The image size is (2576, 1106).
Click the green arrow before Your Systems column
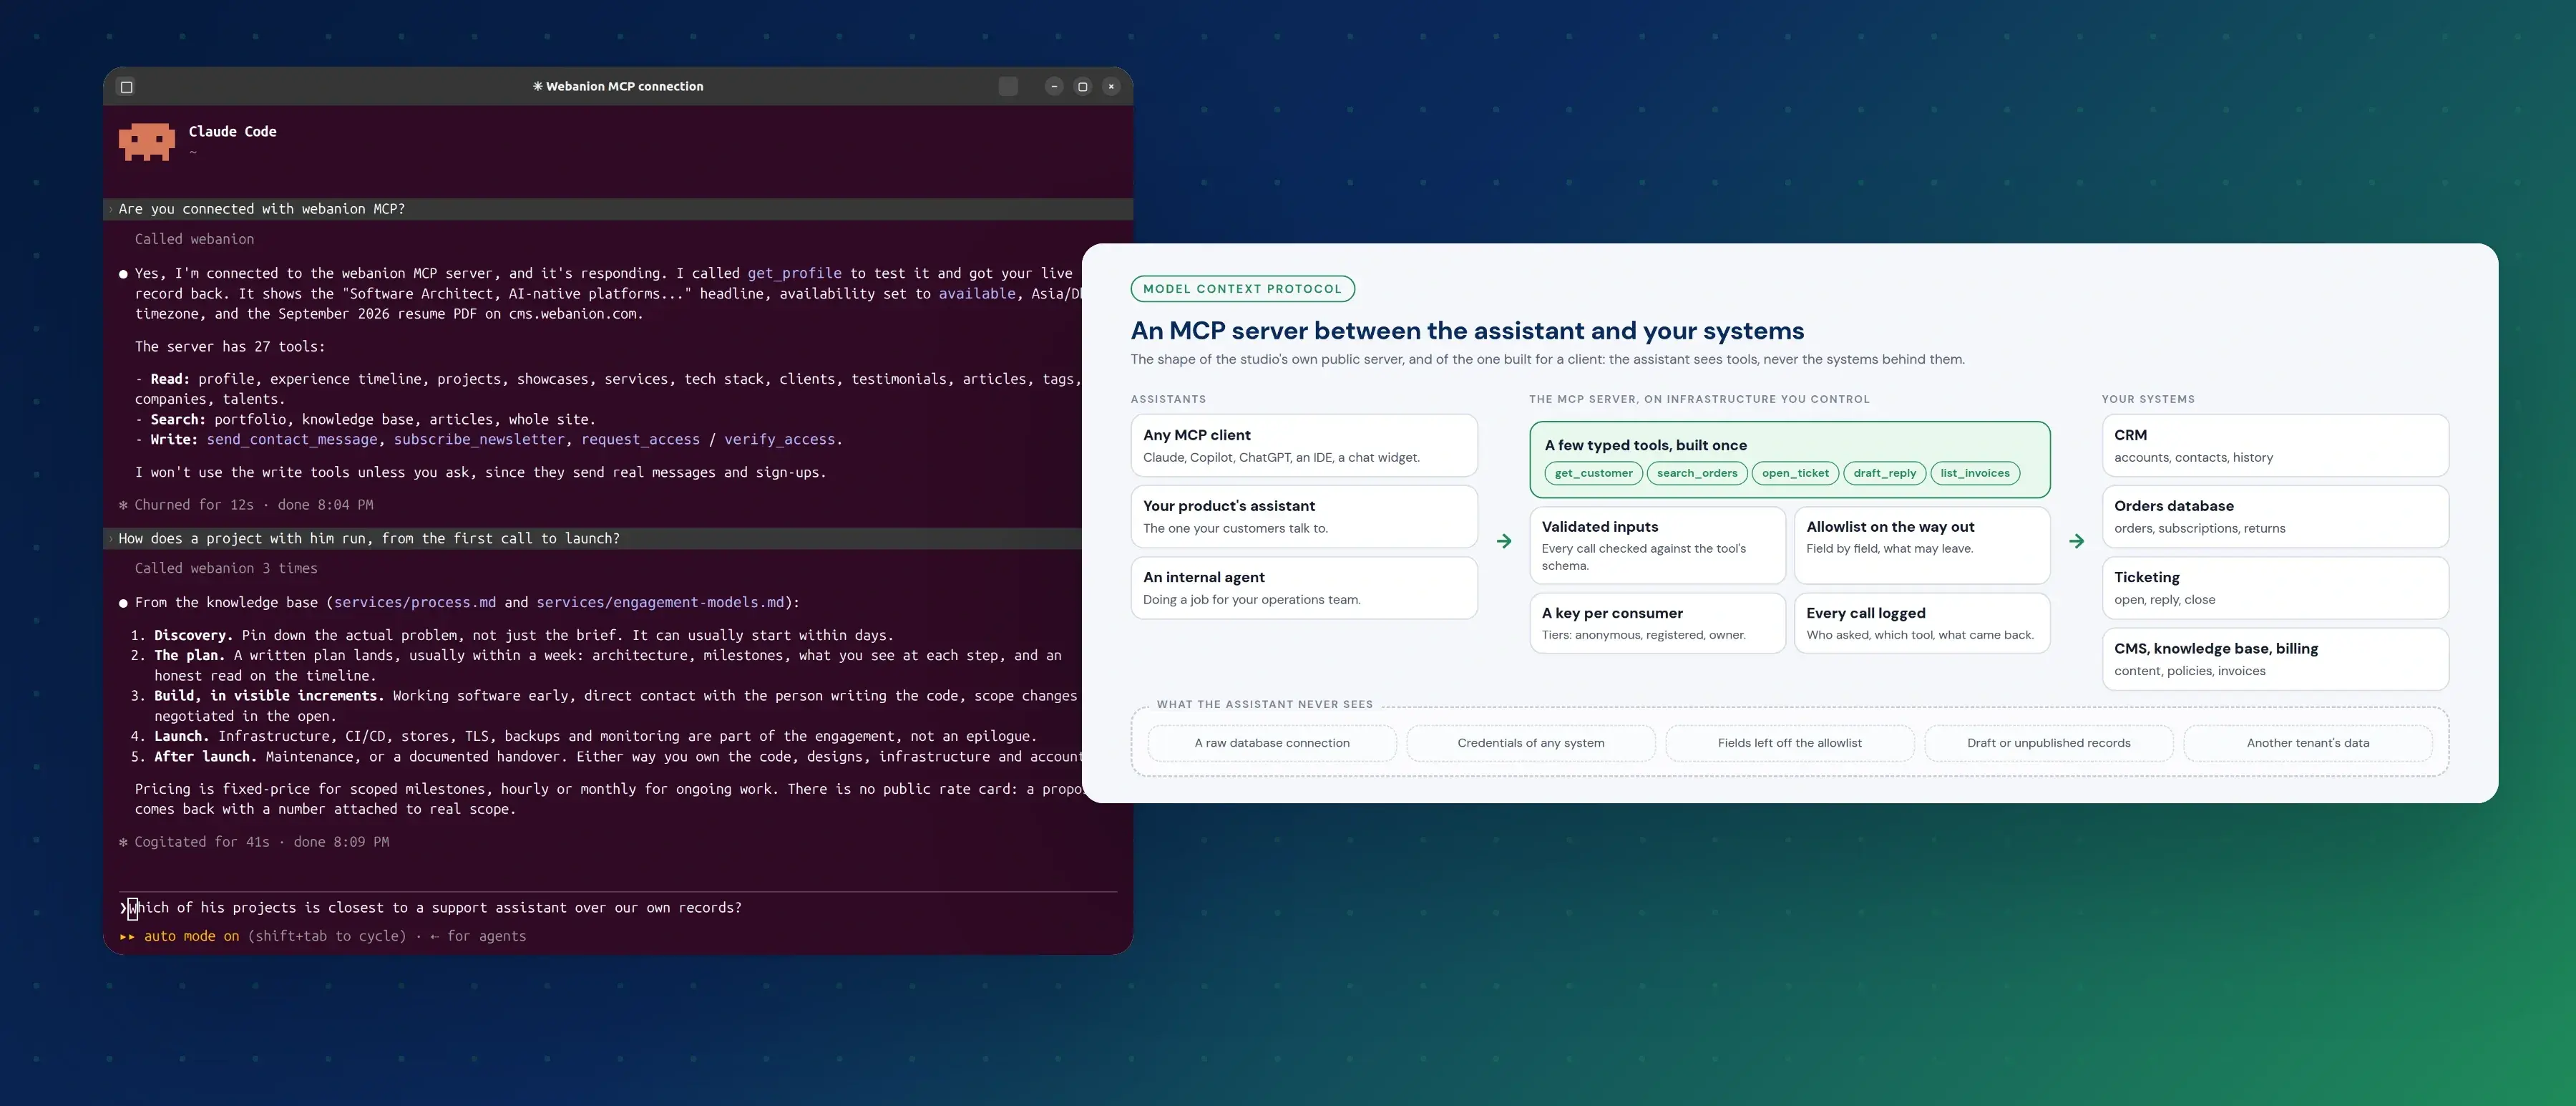(2077, 541)
